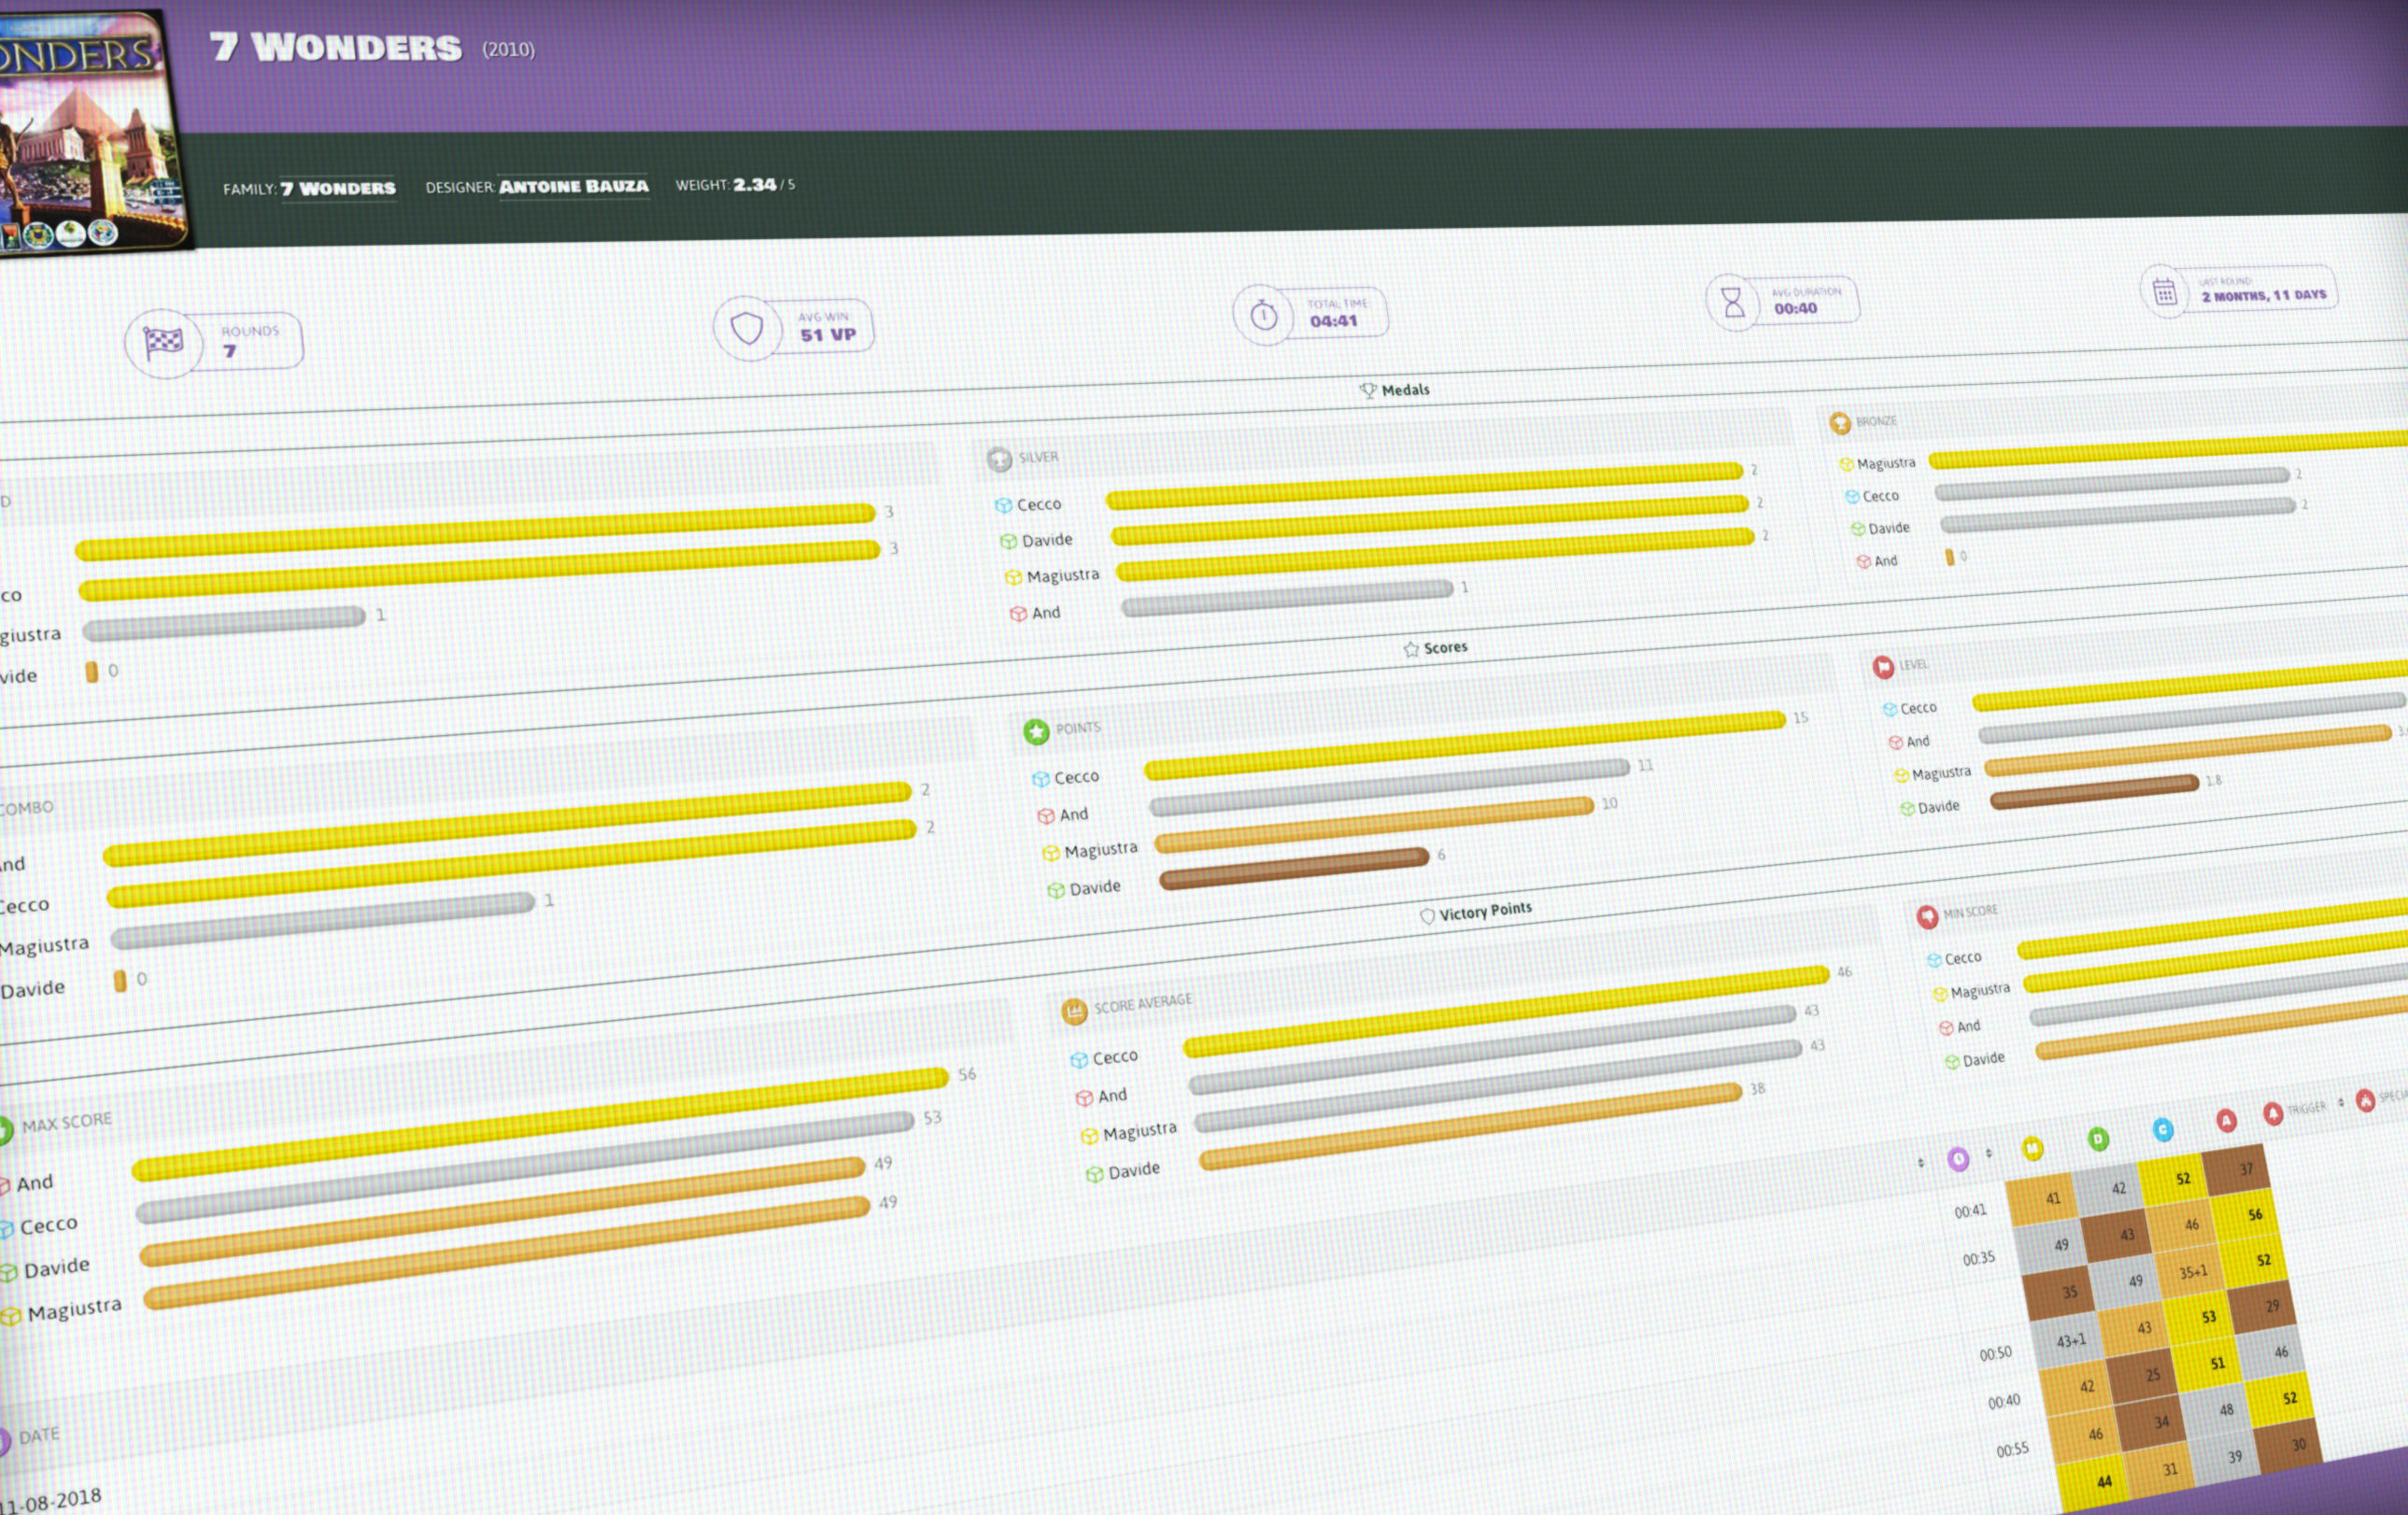
Task: Toggle sort arrows right of clock icon
Action: (x=1988, y=1154)
